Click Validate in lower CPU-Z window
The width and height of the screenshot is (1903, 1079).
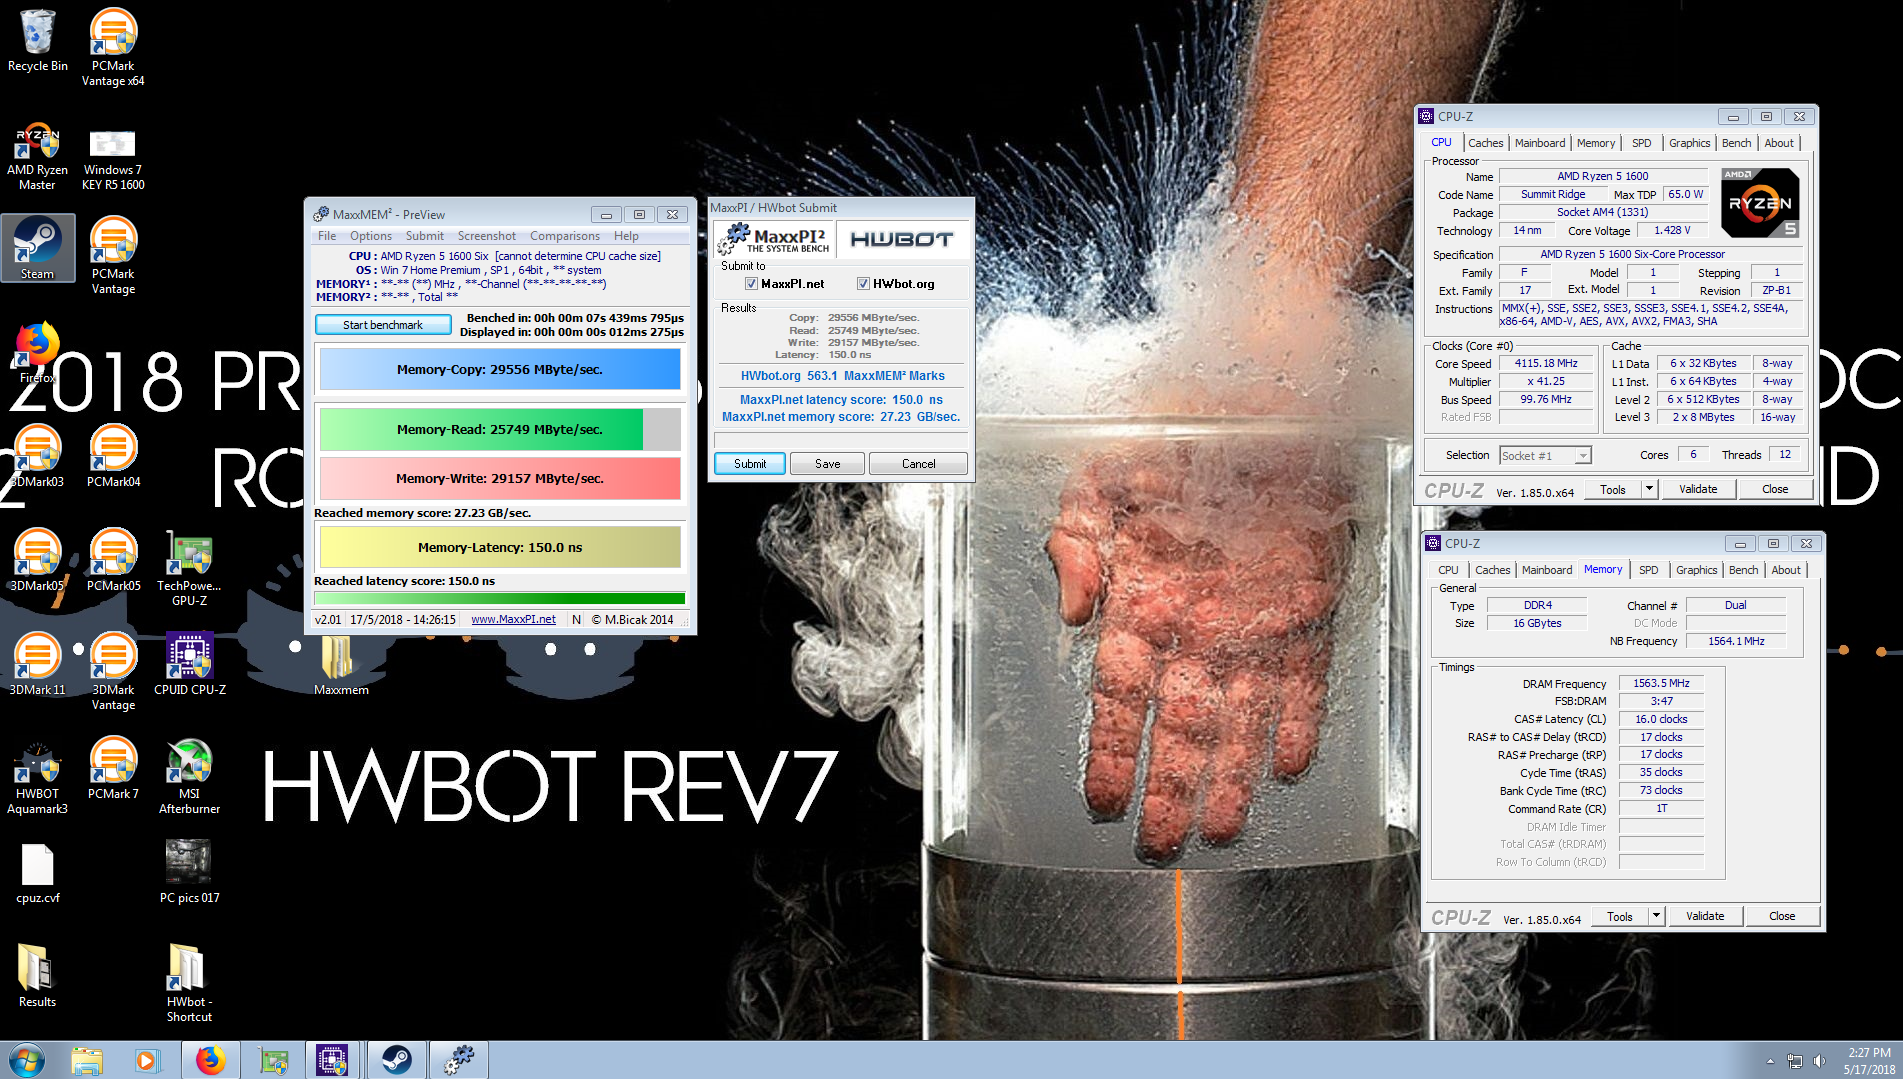1705,916
